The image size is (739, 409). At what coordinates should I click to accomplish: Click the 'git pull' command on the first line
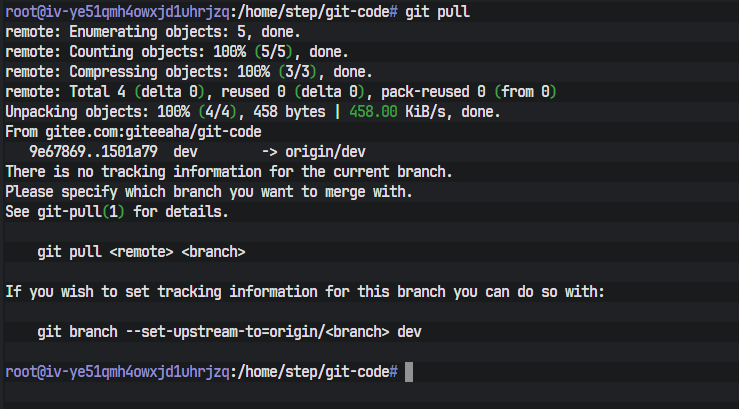point(437,12)
